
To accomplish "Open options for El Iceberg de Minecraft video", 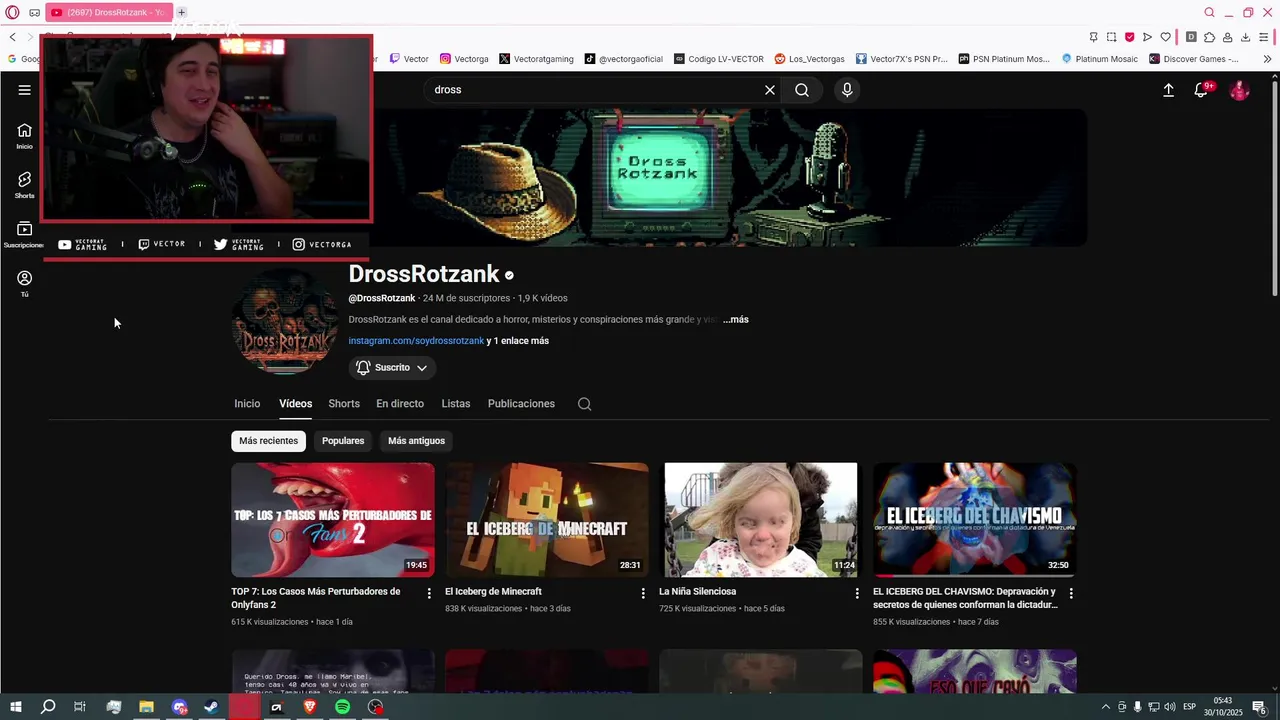I will (x=643, y=593).
